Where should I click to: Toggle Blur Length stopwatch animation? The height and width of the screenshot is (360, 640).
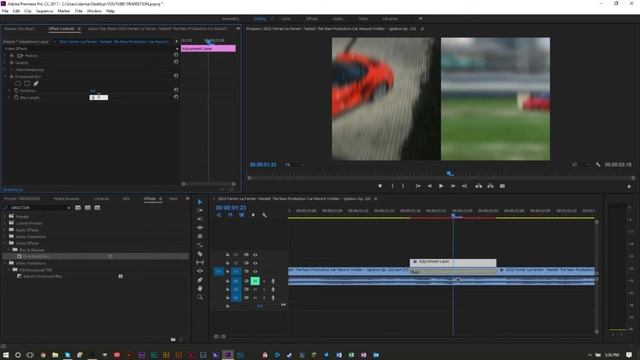click(x=16, y=98)
